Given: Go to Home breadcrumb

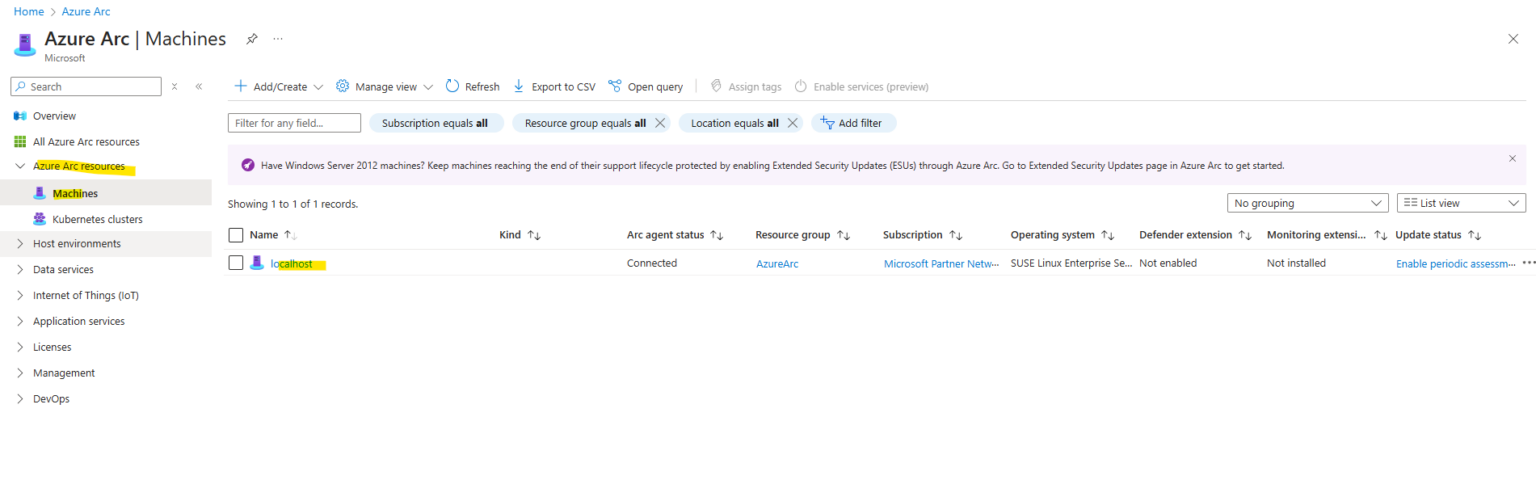Looking at the screenshot, I should (28, 11).
